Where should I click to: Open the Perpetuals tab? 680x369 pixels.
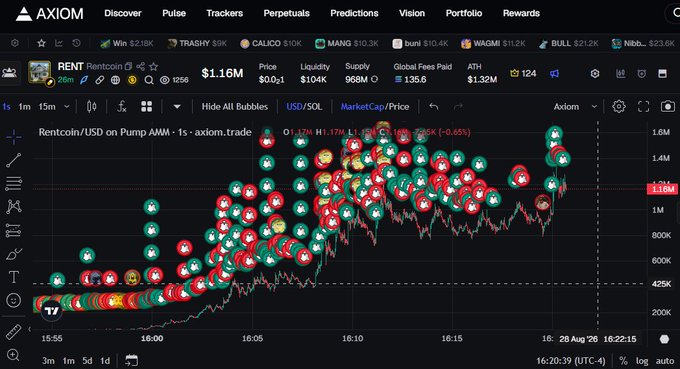[287, 13]
